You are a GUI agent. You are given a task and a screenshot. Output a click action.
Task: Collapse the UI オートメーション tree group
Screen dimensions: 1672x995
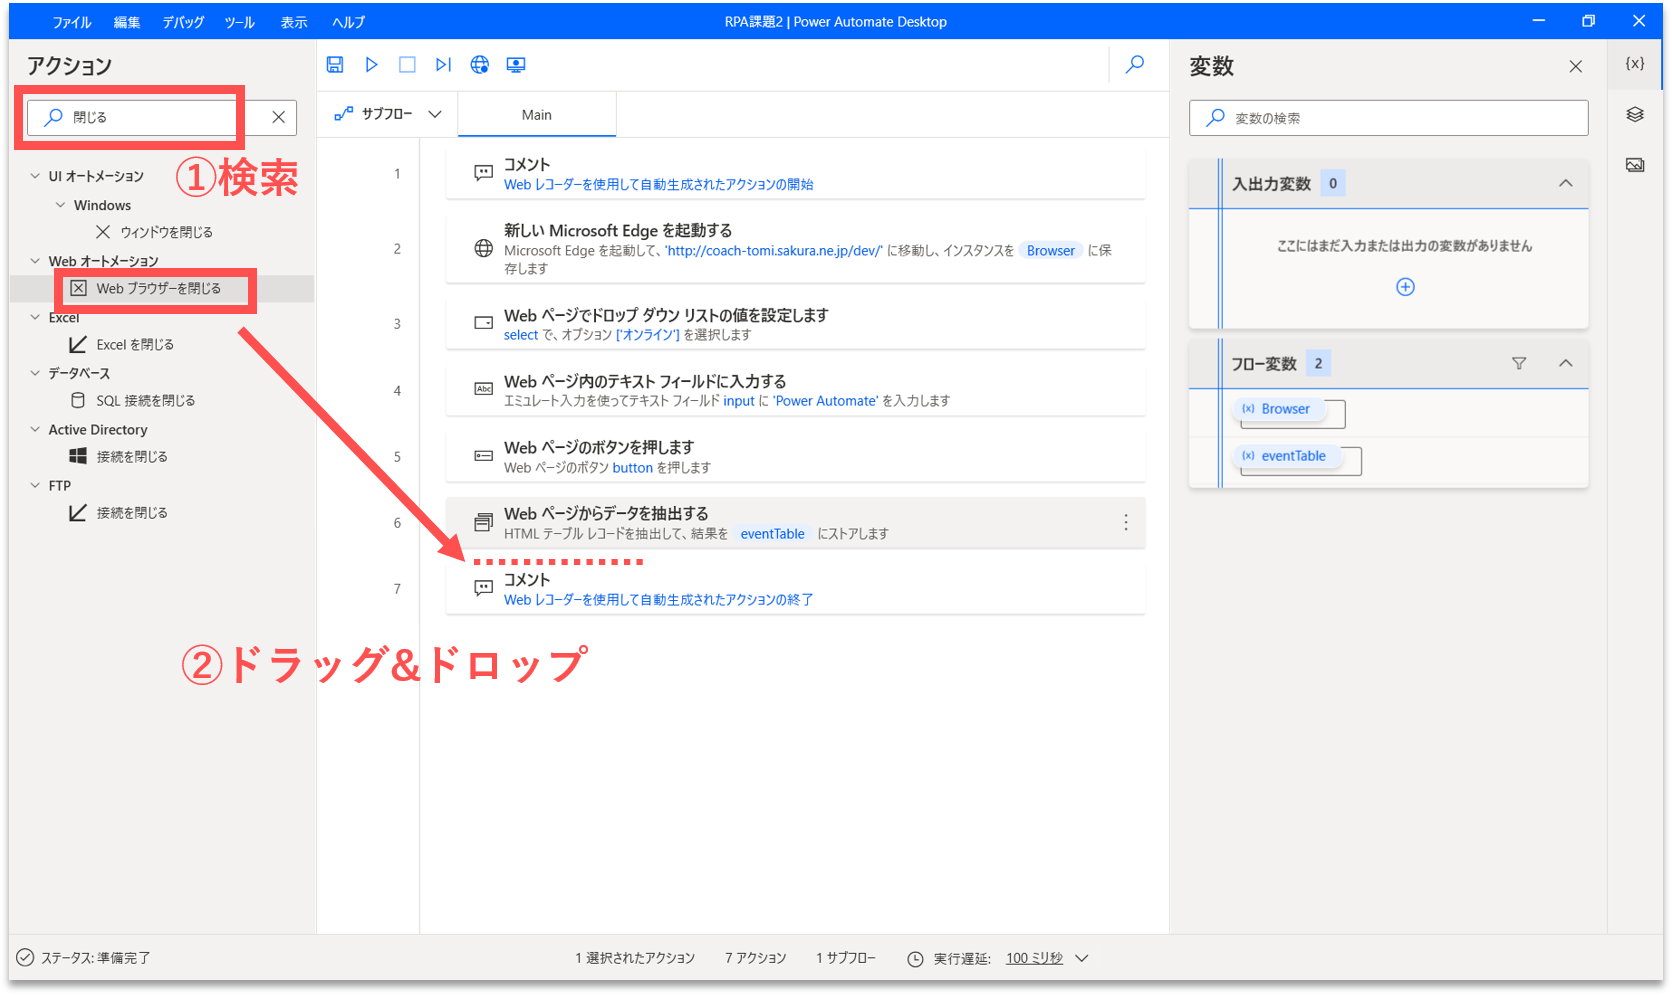point(35,176)
